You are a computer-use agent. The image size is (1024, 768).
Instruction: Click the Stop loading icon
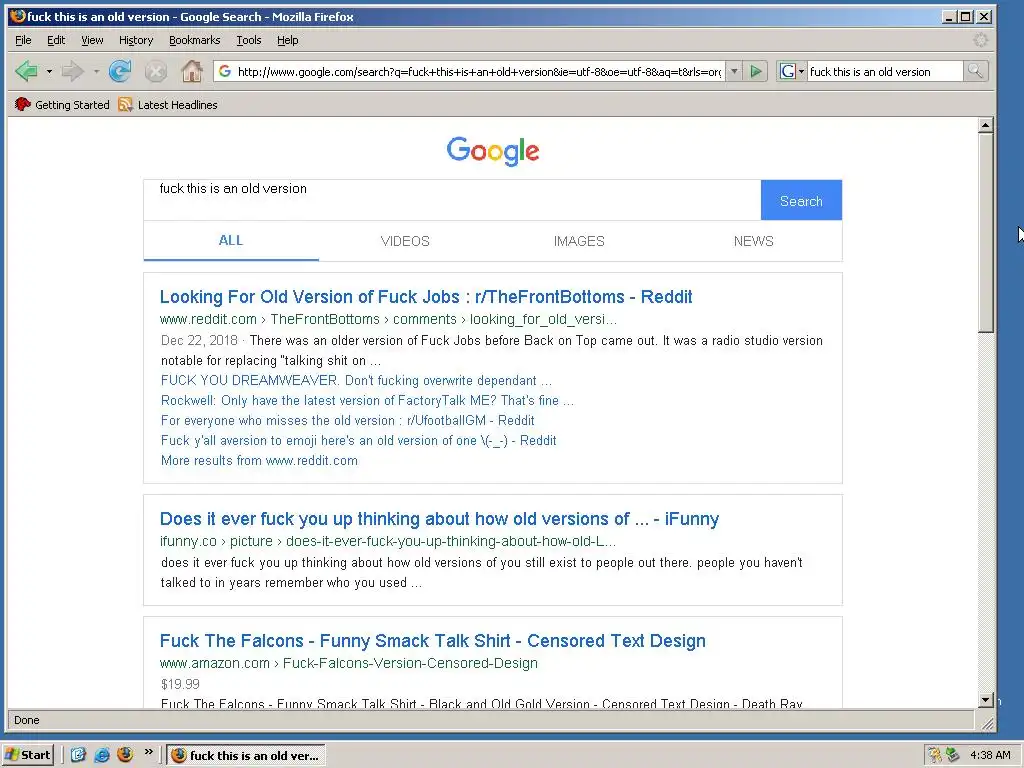[x=155, y=71]
